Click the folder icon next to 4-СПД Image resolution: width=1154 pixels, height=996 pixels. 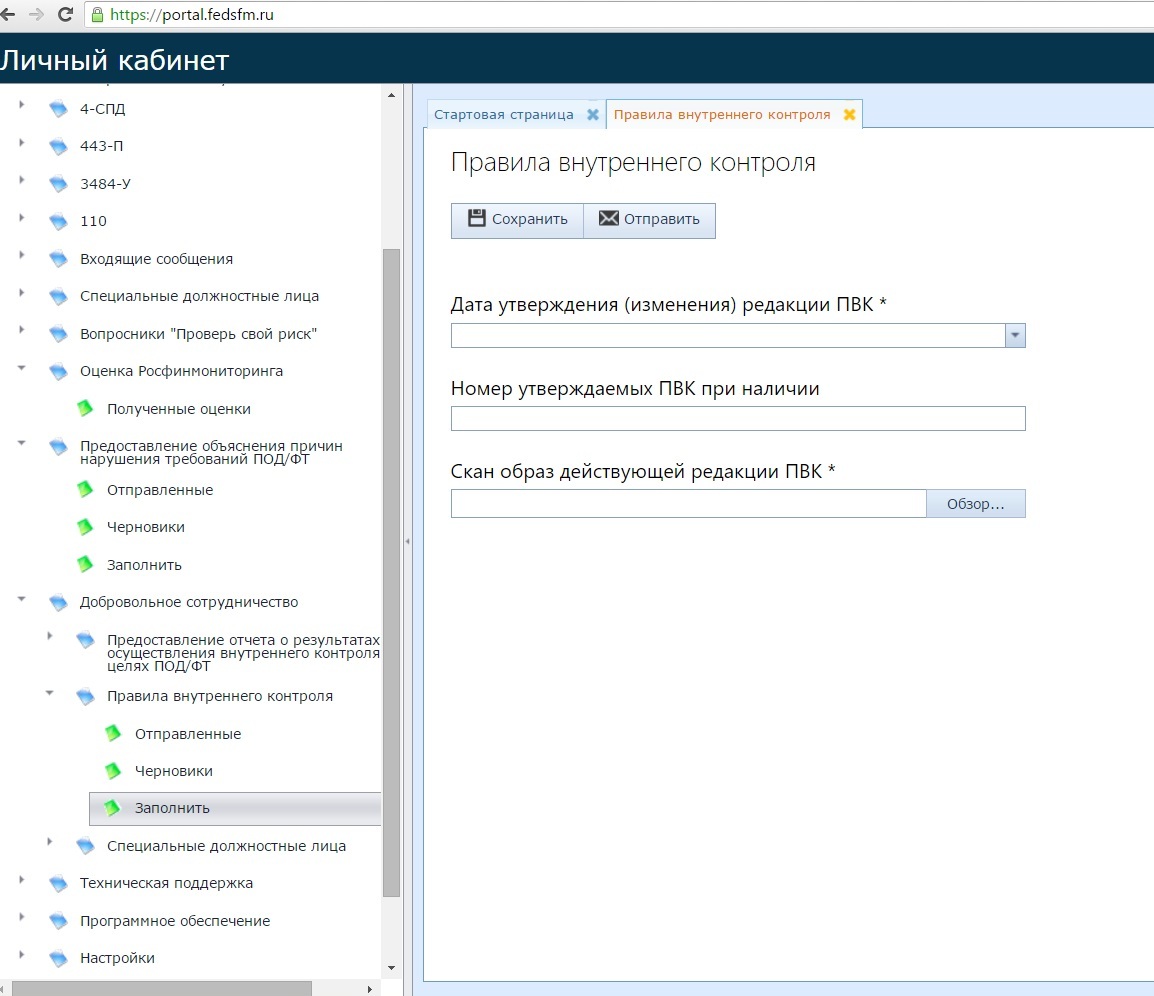(x=58, y=109)
